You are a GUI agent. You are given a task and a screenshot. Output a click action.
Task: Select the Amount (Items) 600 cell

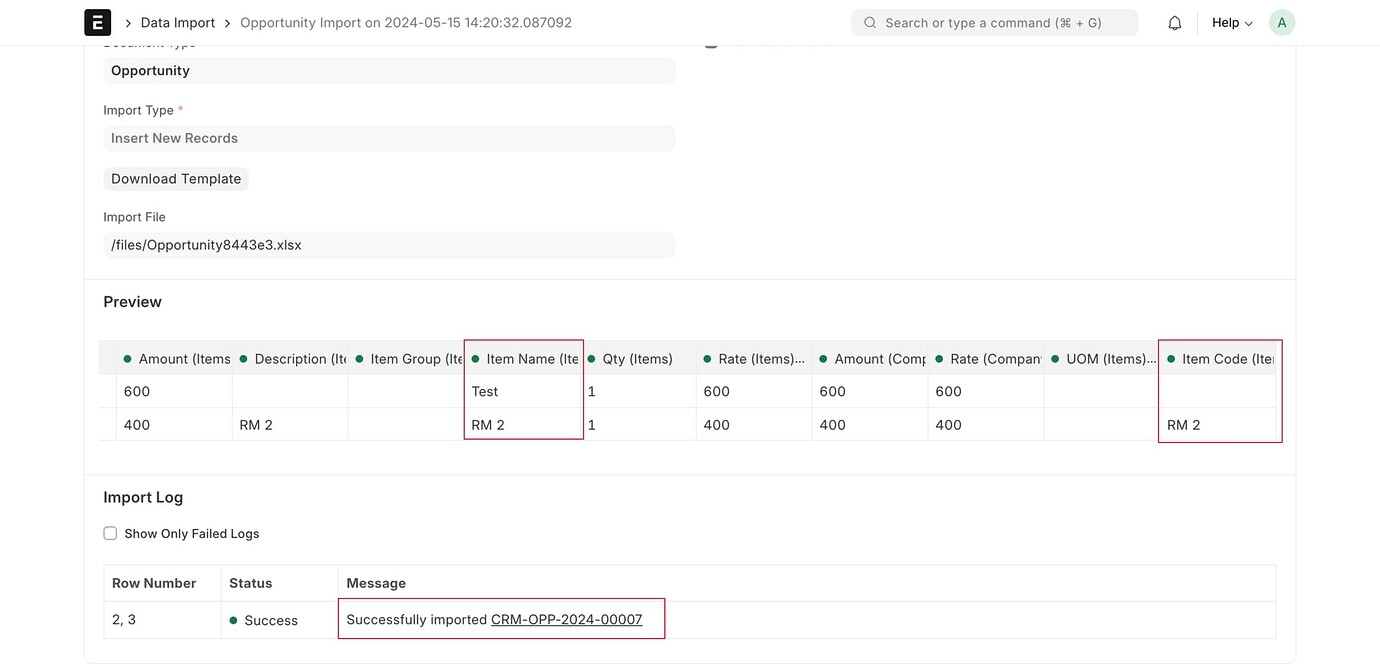tap(174, 391)
